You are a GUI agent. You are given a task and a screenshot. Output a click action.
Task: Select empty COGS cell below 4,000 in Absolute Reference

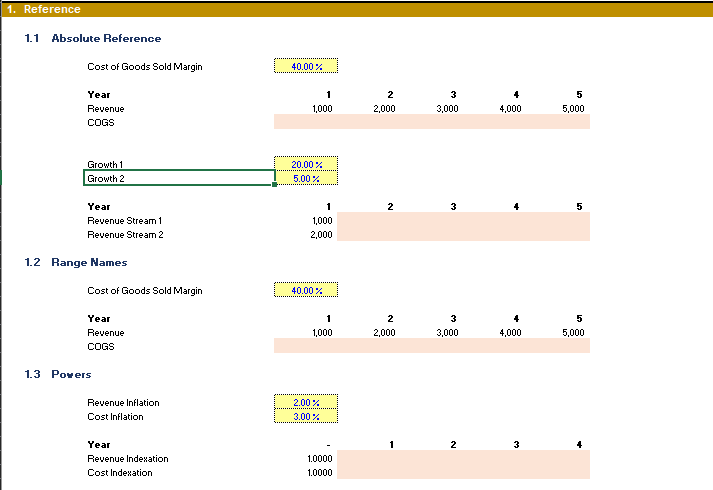pos(495,122)
